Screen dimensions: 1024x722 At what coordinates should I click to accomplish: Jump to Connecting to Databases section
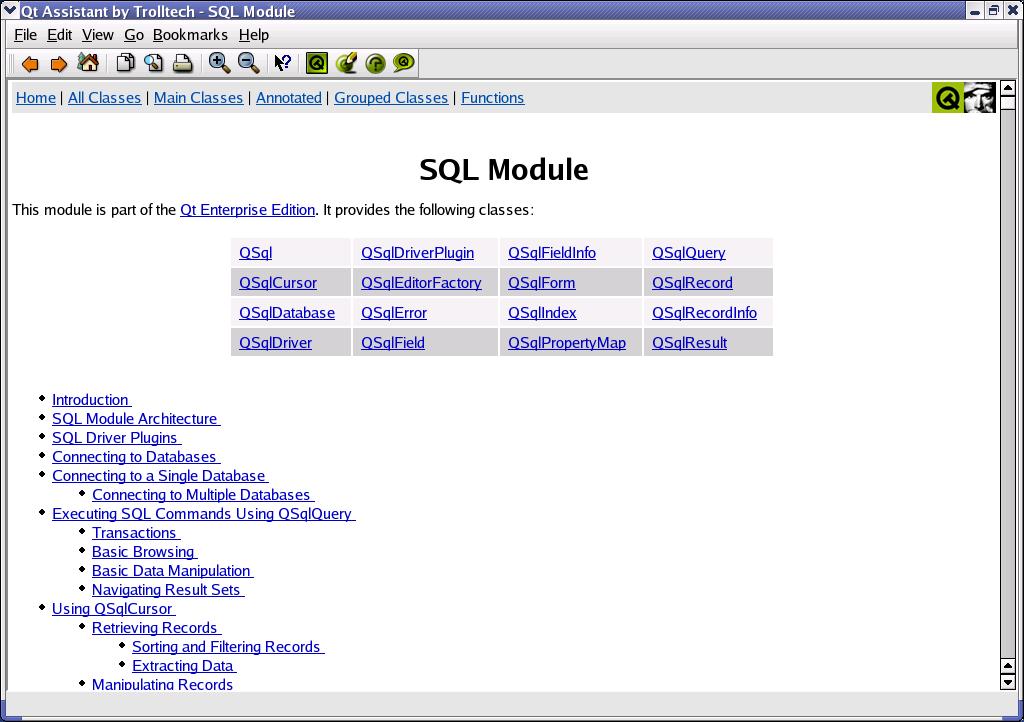[x=136, y=456]
